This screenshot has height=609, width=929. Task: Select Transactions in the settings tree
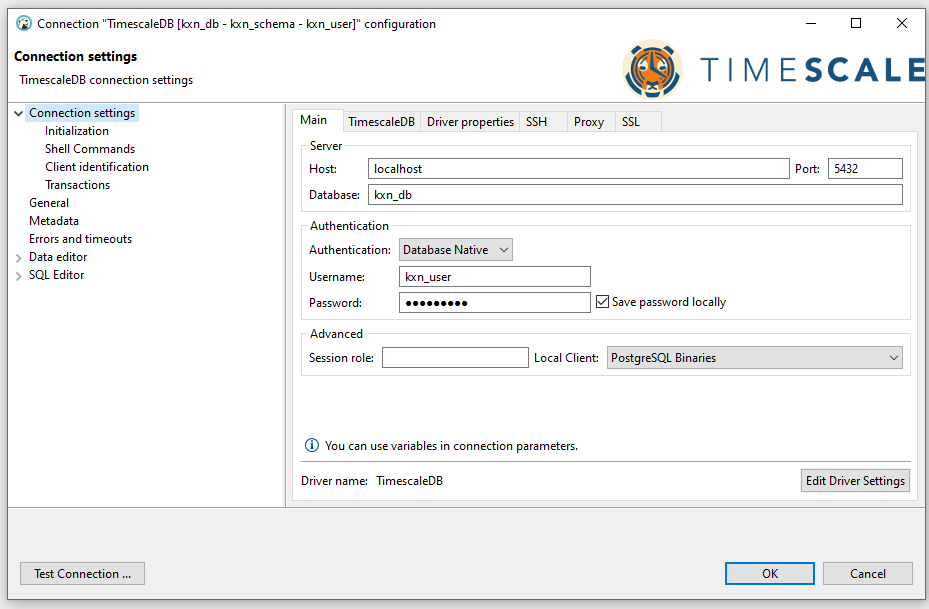tap(78, 185)
